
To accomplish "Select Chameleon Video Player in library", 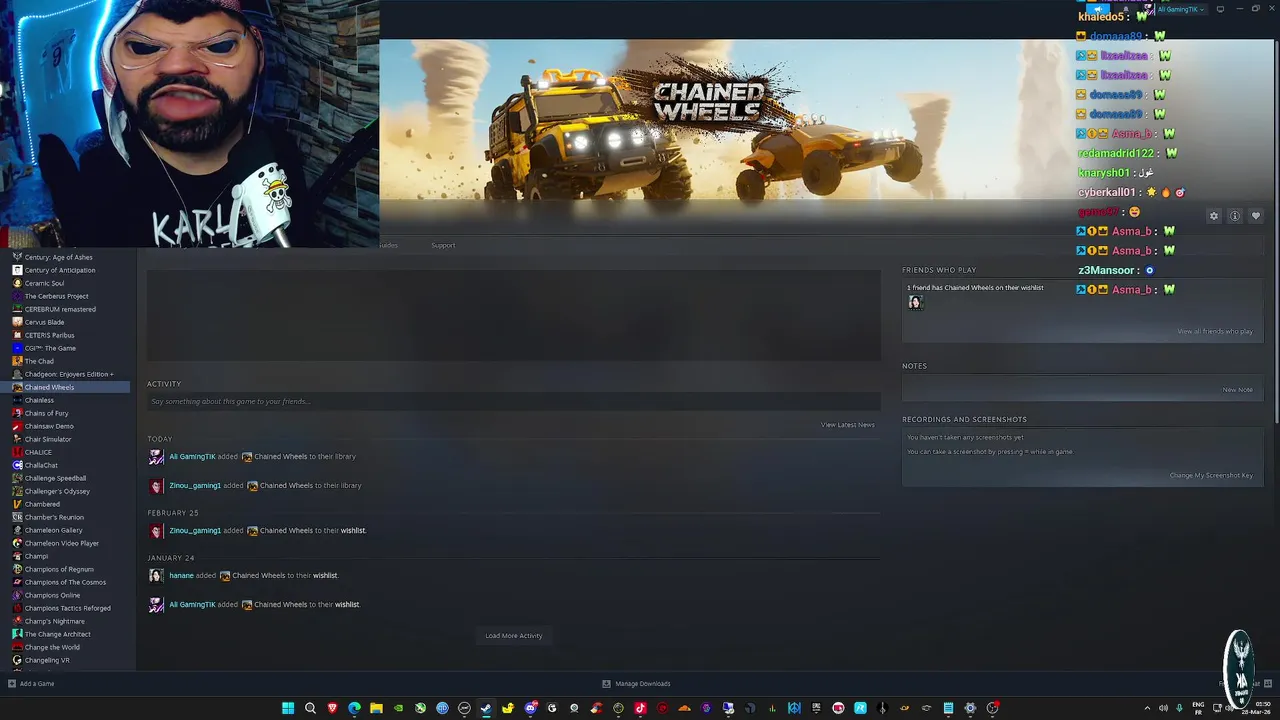I will point(66,543).
